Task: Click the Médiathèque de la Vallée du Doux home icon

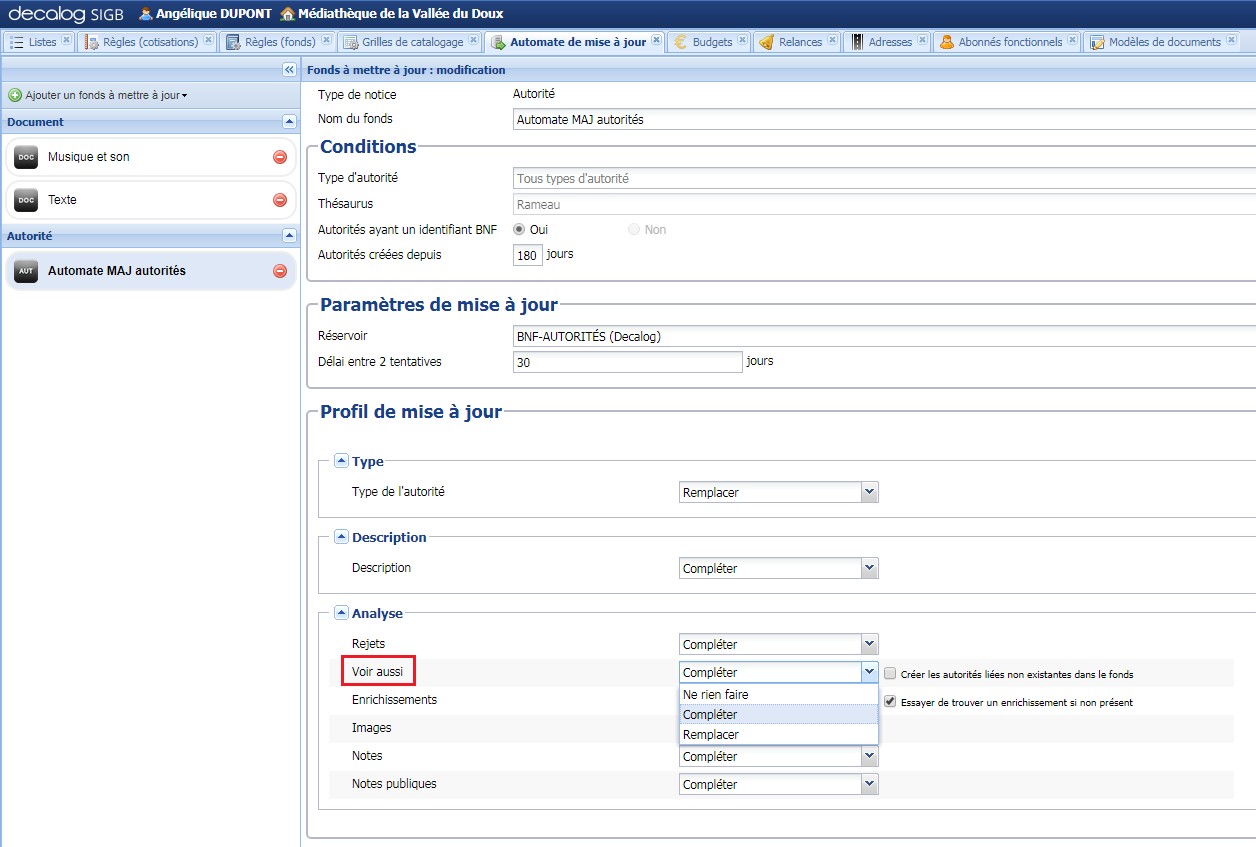Action: tap(286, 14)
